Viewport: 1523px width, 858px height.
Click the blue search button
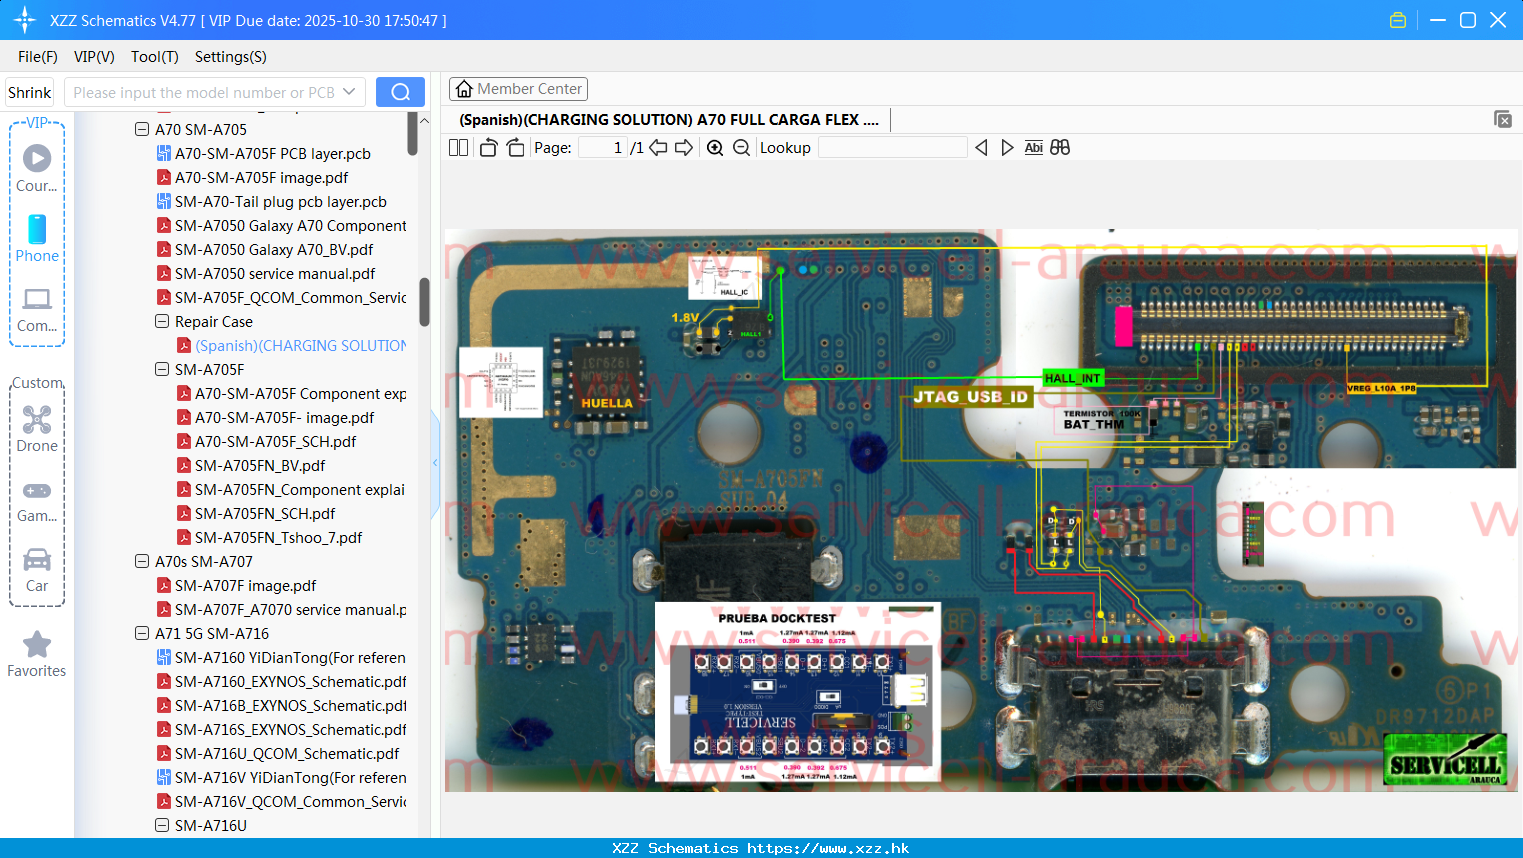point(400,92)
